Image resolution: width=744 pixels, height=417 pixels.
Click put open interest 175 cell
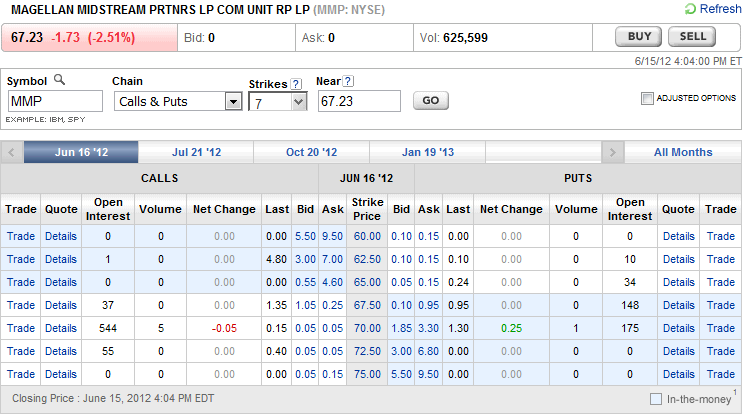(x=630, y=328)
